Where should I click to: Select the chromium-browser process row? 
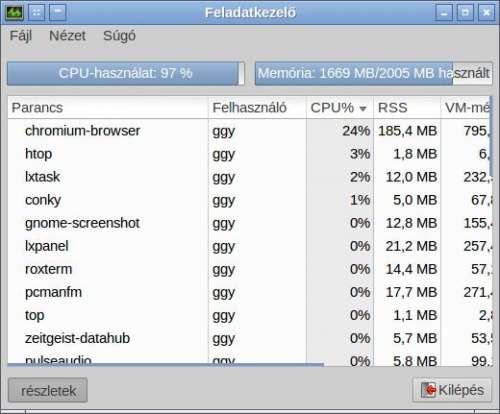249,131
